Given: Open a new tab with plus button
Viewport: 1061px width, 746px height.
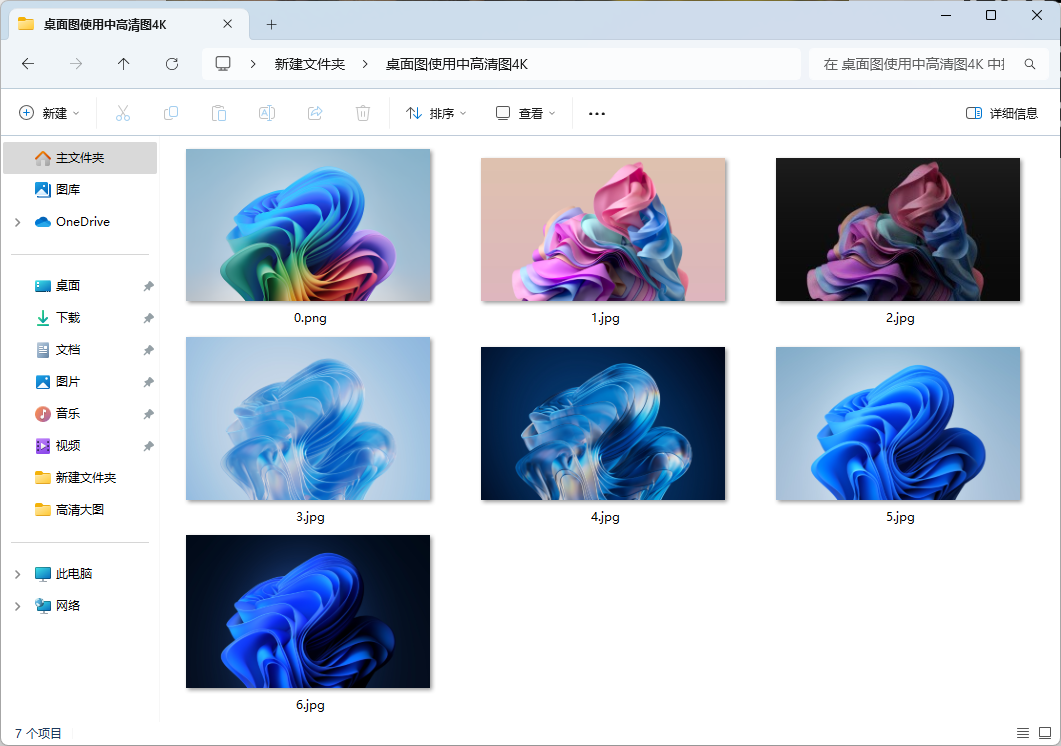Looking at the screenshot, I should 271,24.
